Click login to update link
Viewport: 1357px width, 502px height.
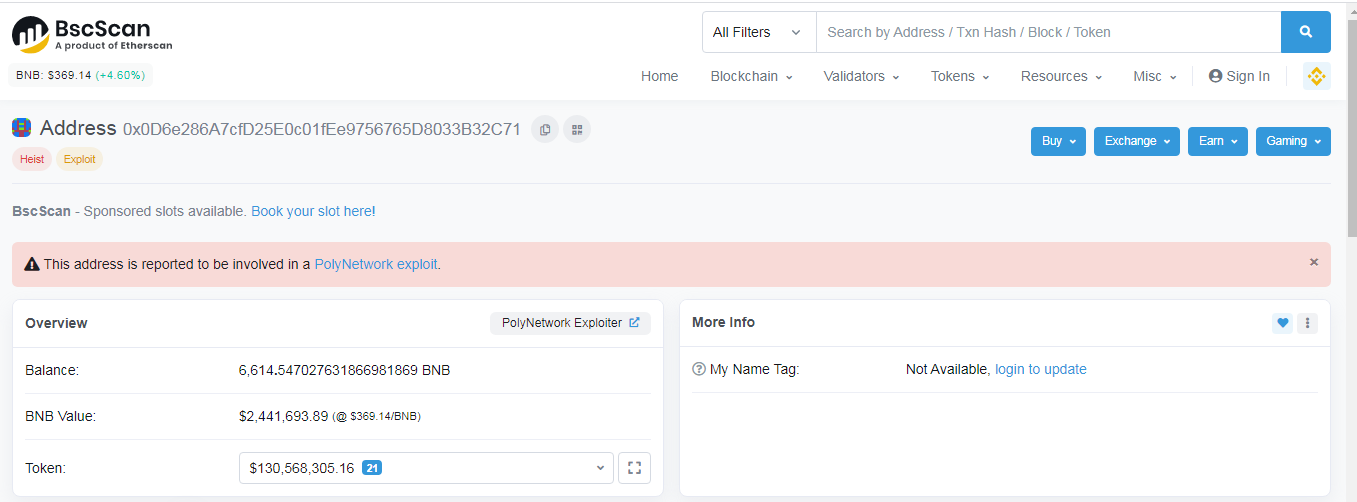1040,369
